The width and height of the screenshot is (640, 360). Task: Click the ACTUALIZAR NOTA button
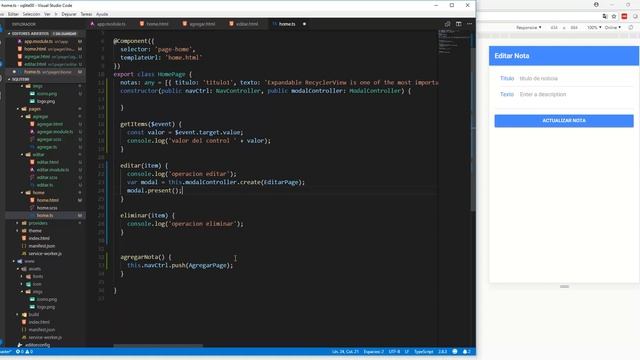click(564, 121)
